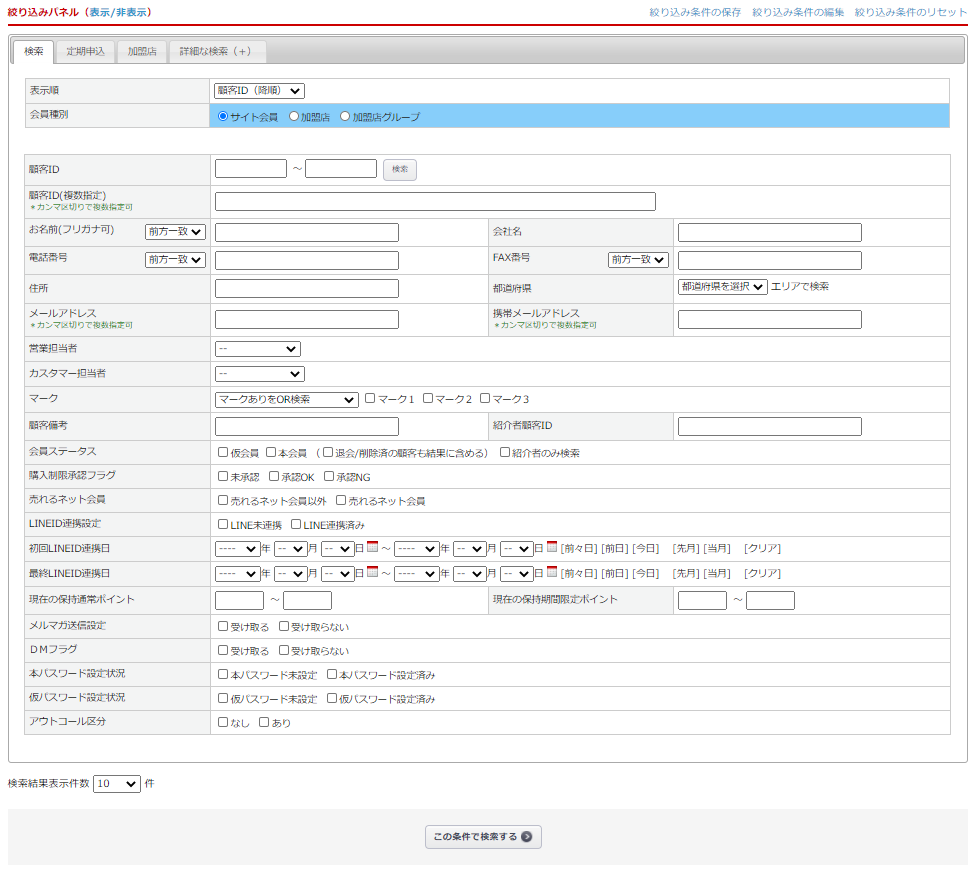Open the 検索結果表示件数 count dropdown
The width and height of the screenshot is (977, 872).
pyautogui.click(x=117, y=784)
